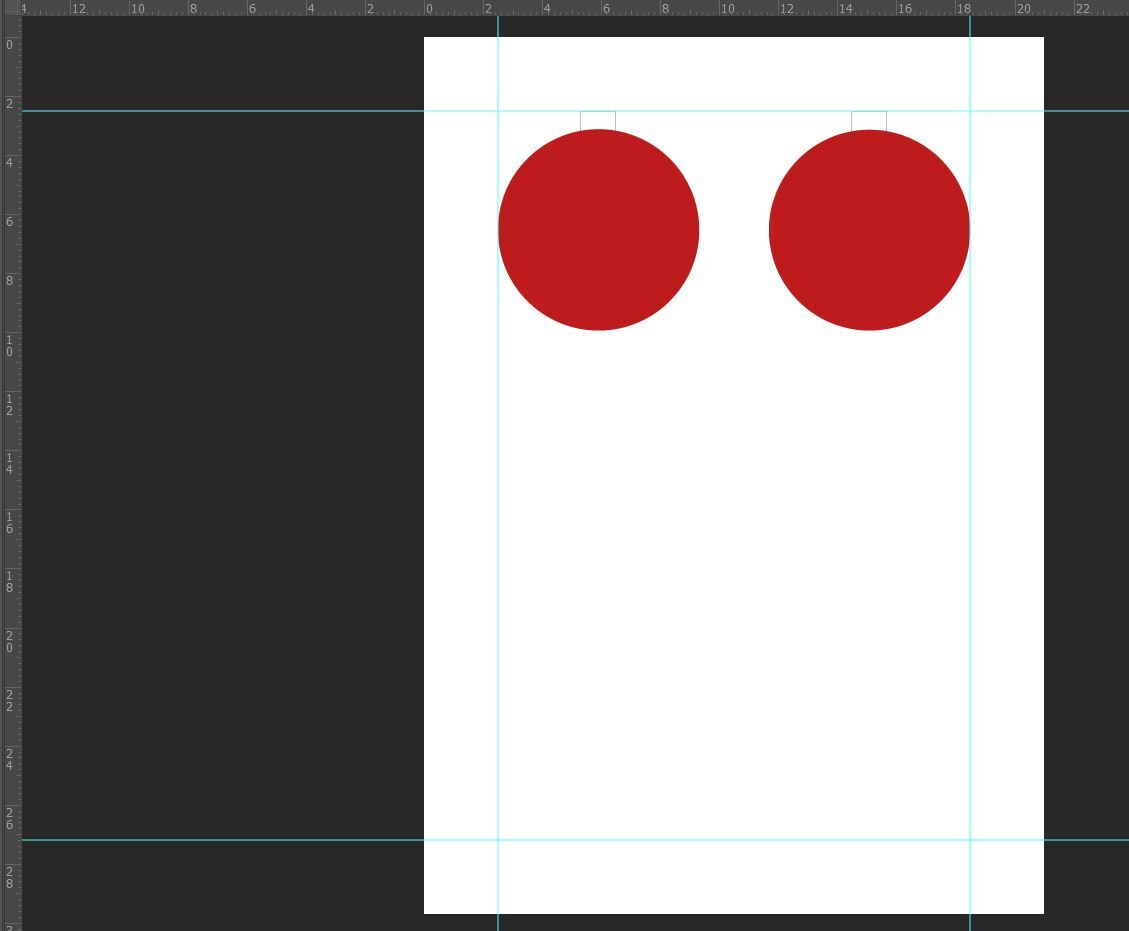This screenshot has height=931, width=1129.
Task: Click the 24 mark on the vertical ruler
Action: (9, 759)
